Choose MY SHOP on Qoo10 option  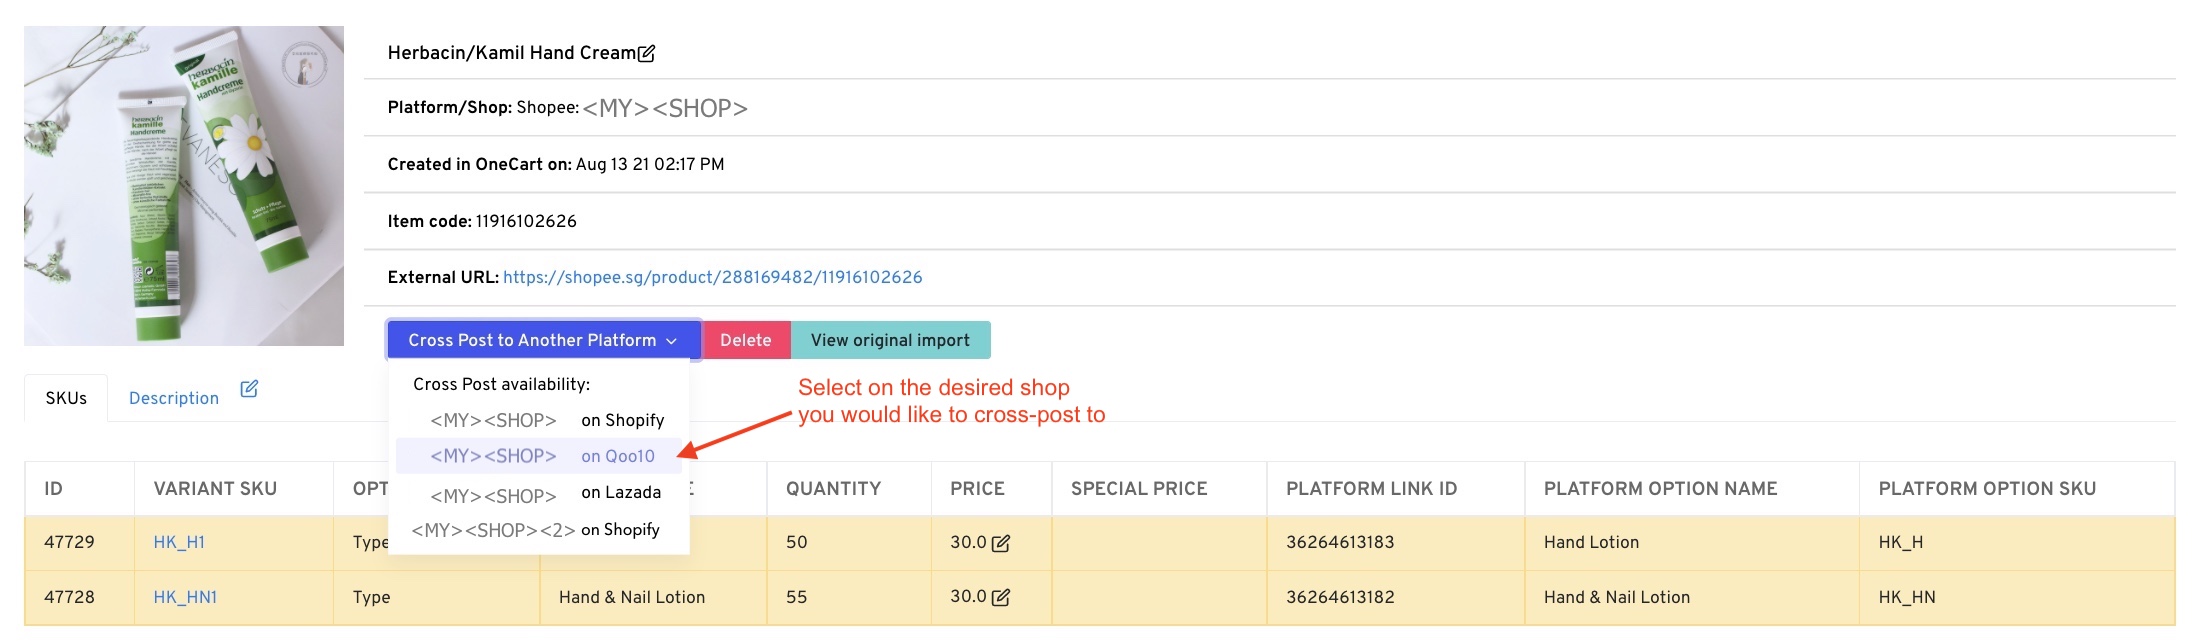541,456
